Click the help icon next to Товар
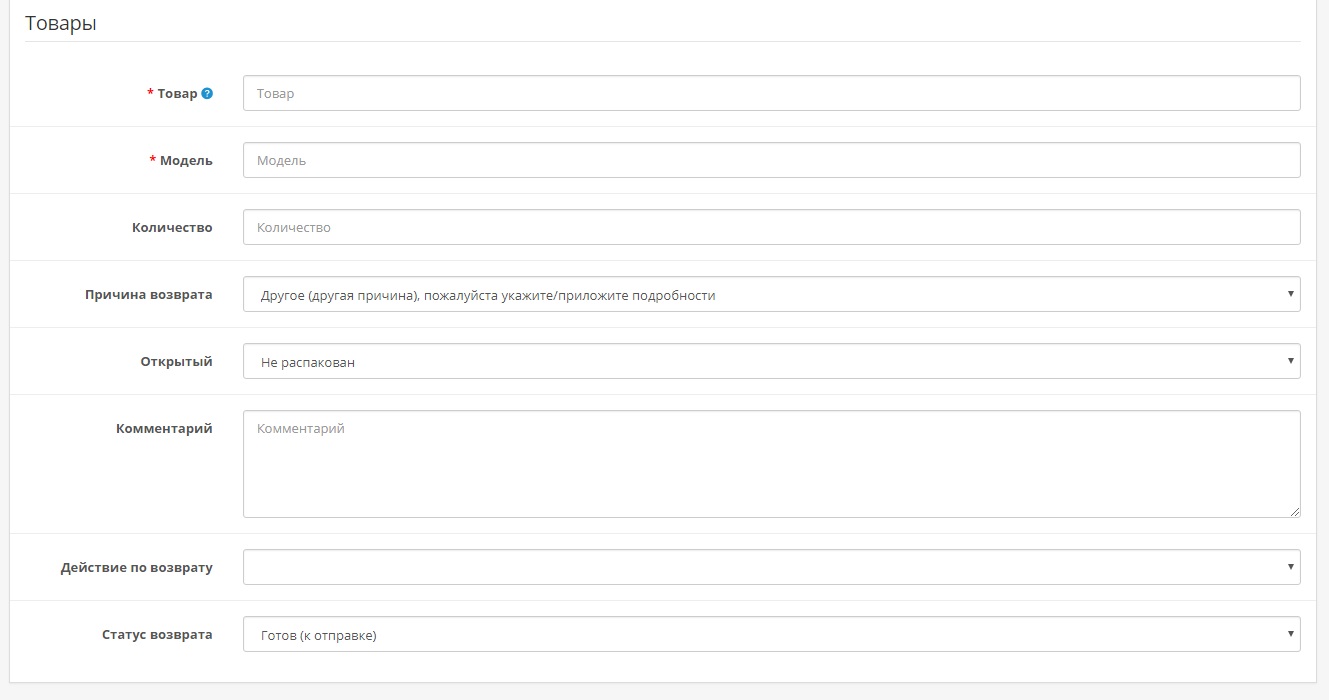This screenshot has height=700, width=1329. 207,93
